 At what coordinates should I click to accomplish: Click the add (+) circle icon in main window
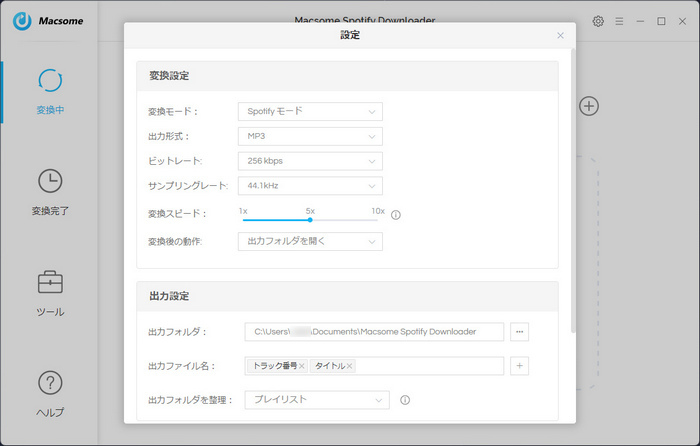click(589, 106)
